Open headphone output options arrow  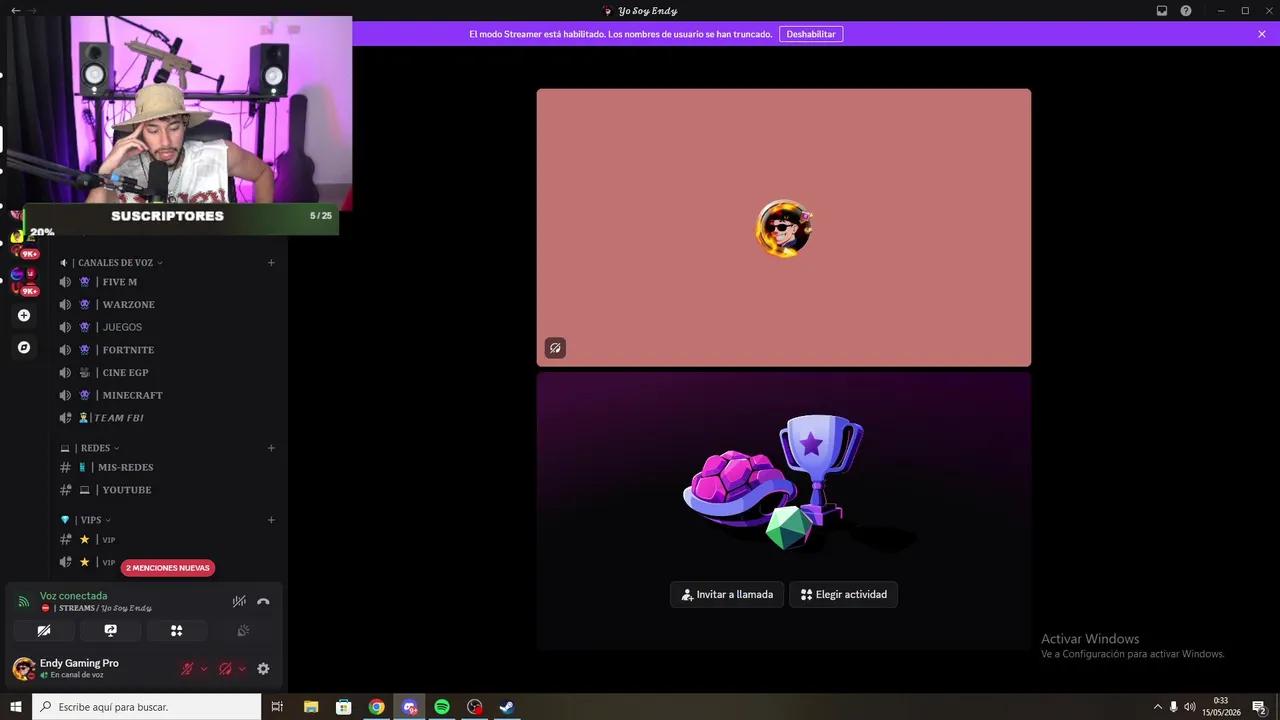tap(242, 669)
